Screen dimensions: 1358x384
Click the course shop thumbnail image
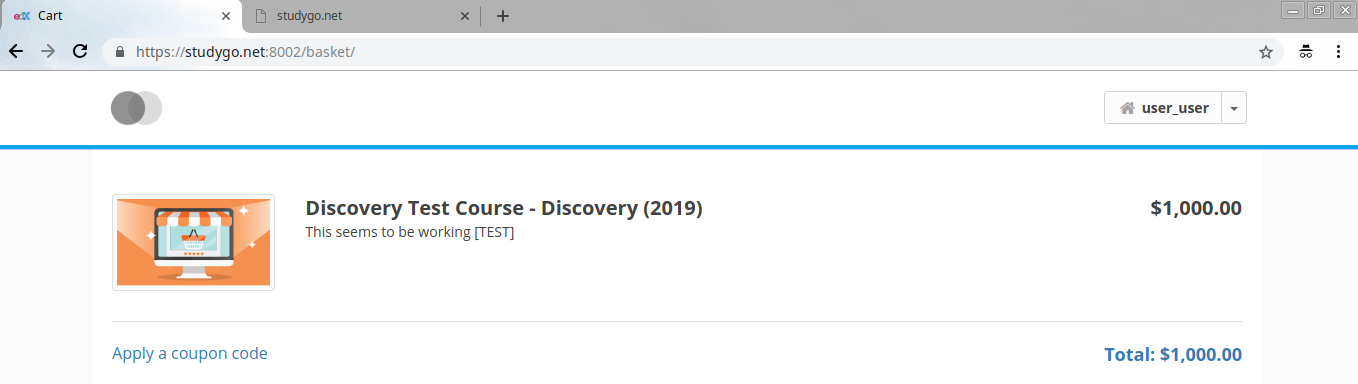(193, 242)
